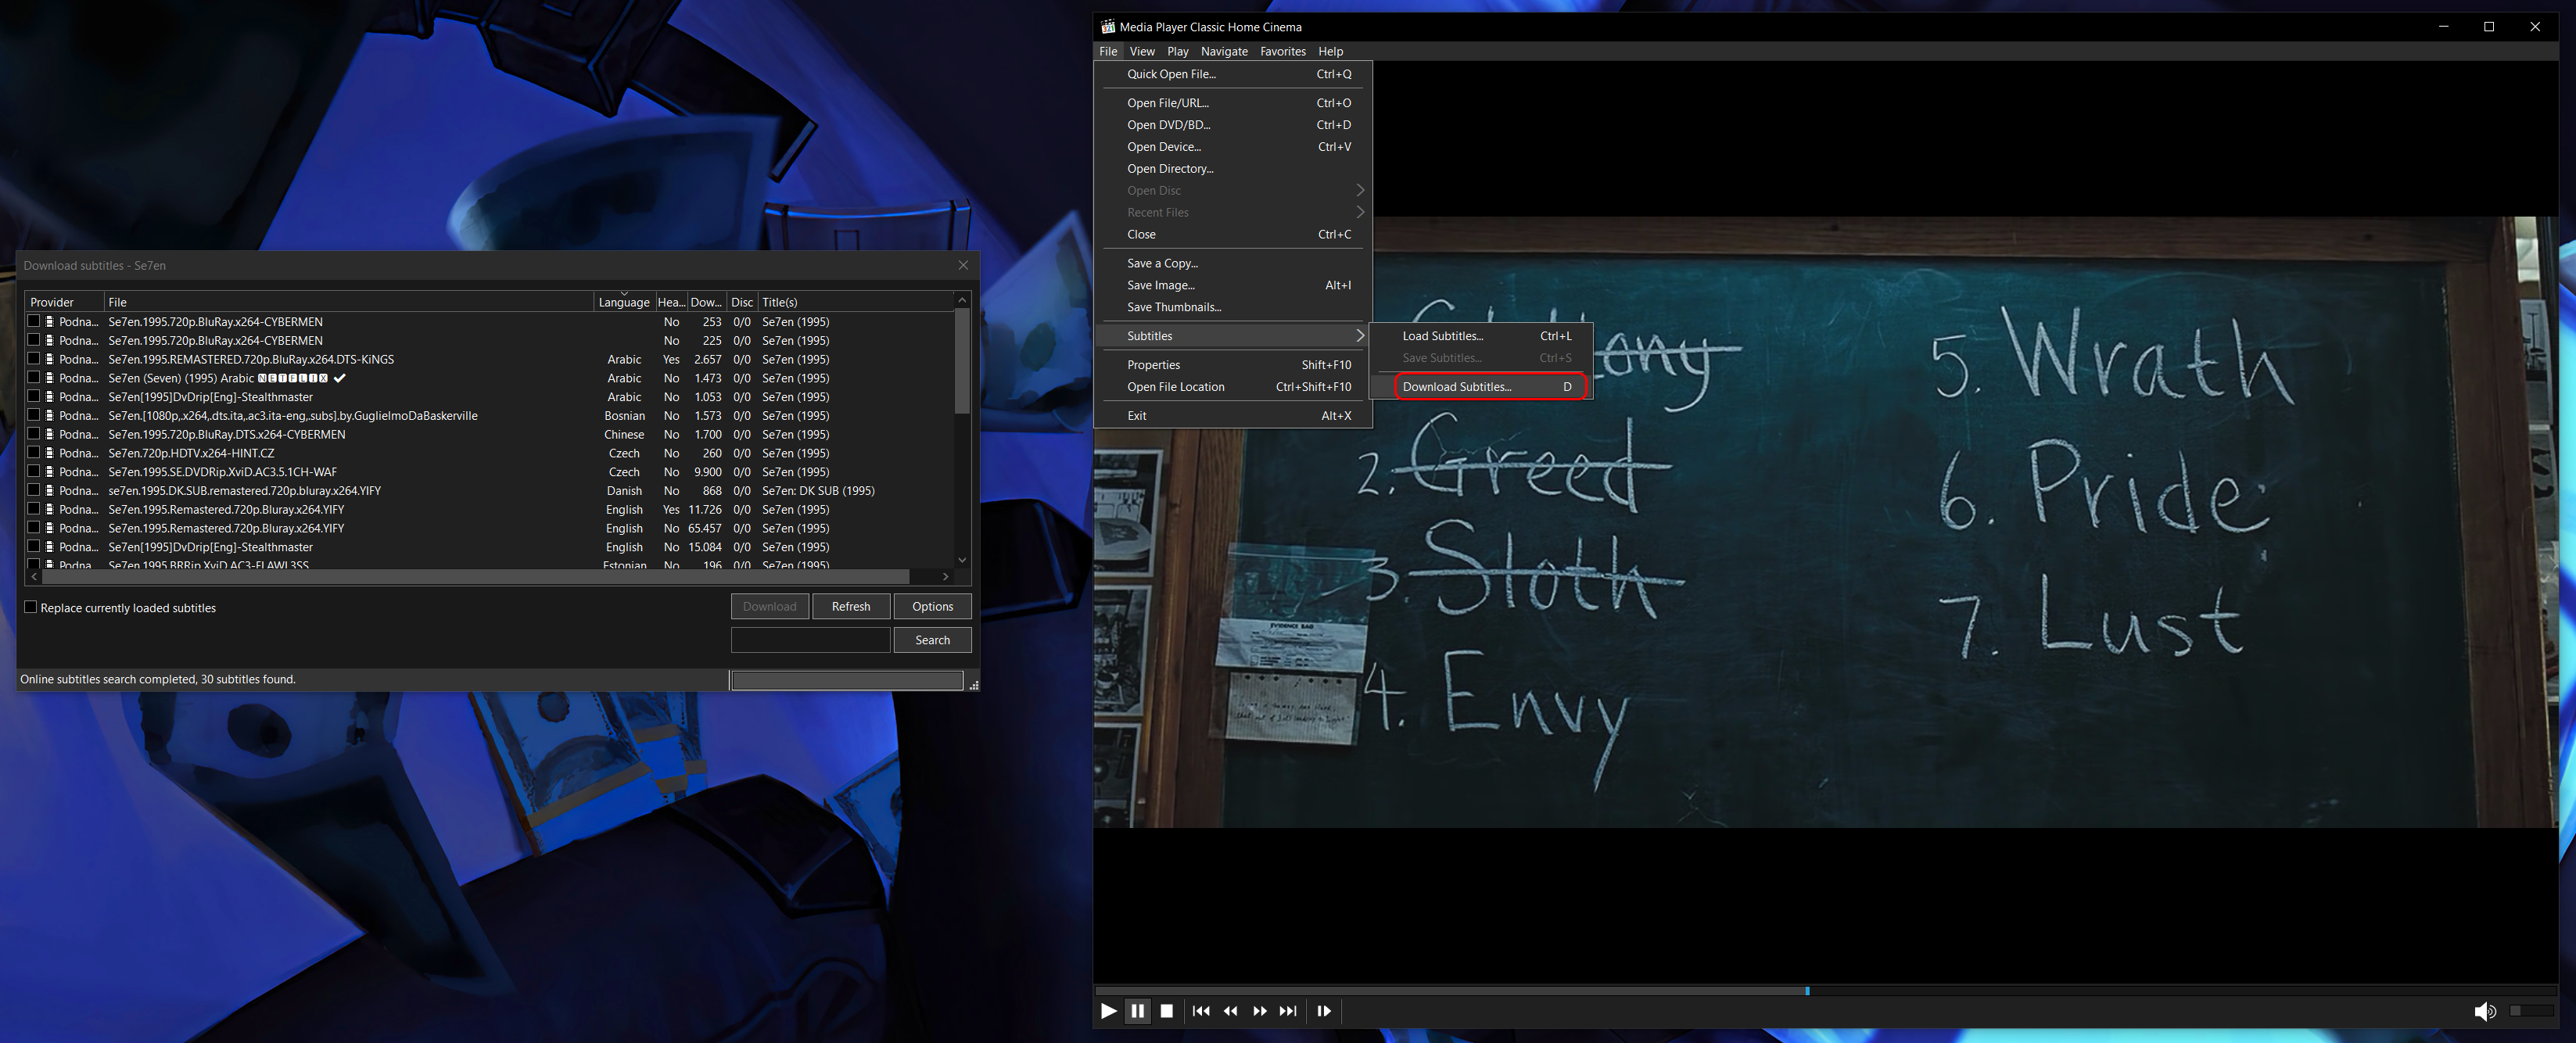Select Properties menu entry
The image size is (2576, 1043).
[x=1233, y=365]
